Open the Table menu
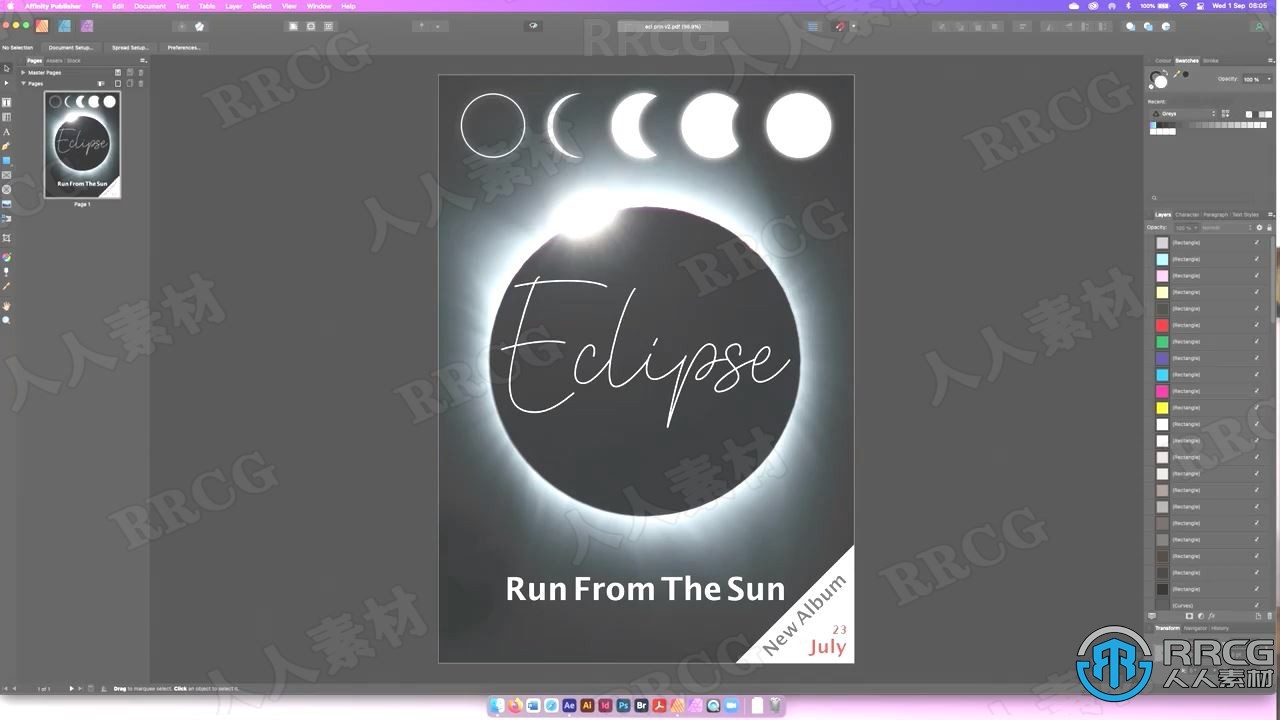 [207, 6]
